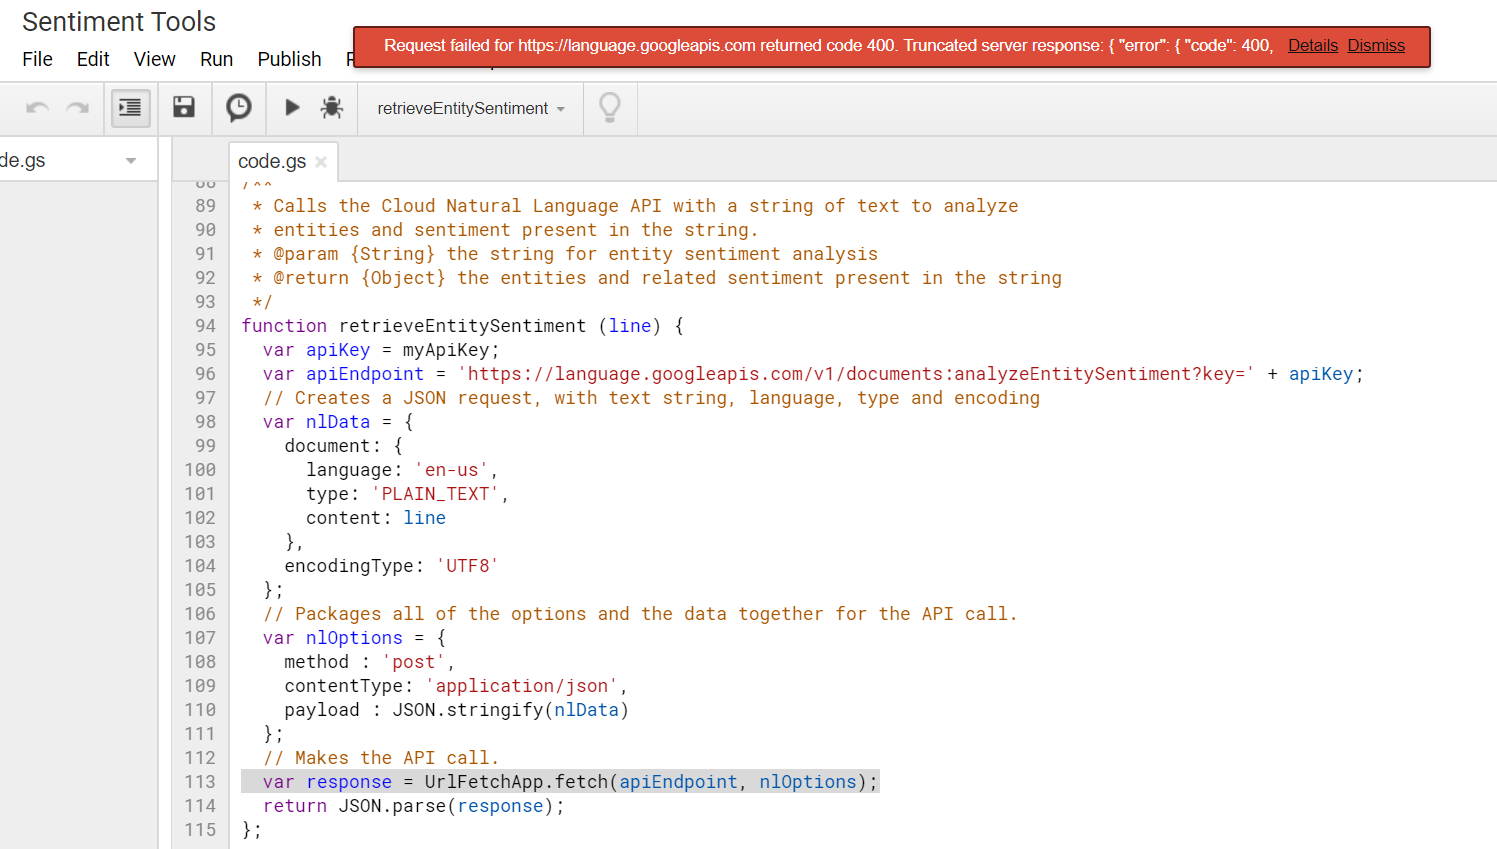1497x849 pixels.
Task: Debug the selected function with bug icon
Action: [x=332, y=107]
